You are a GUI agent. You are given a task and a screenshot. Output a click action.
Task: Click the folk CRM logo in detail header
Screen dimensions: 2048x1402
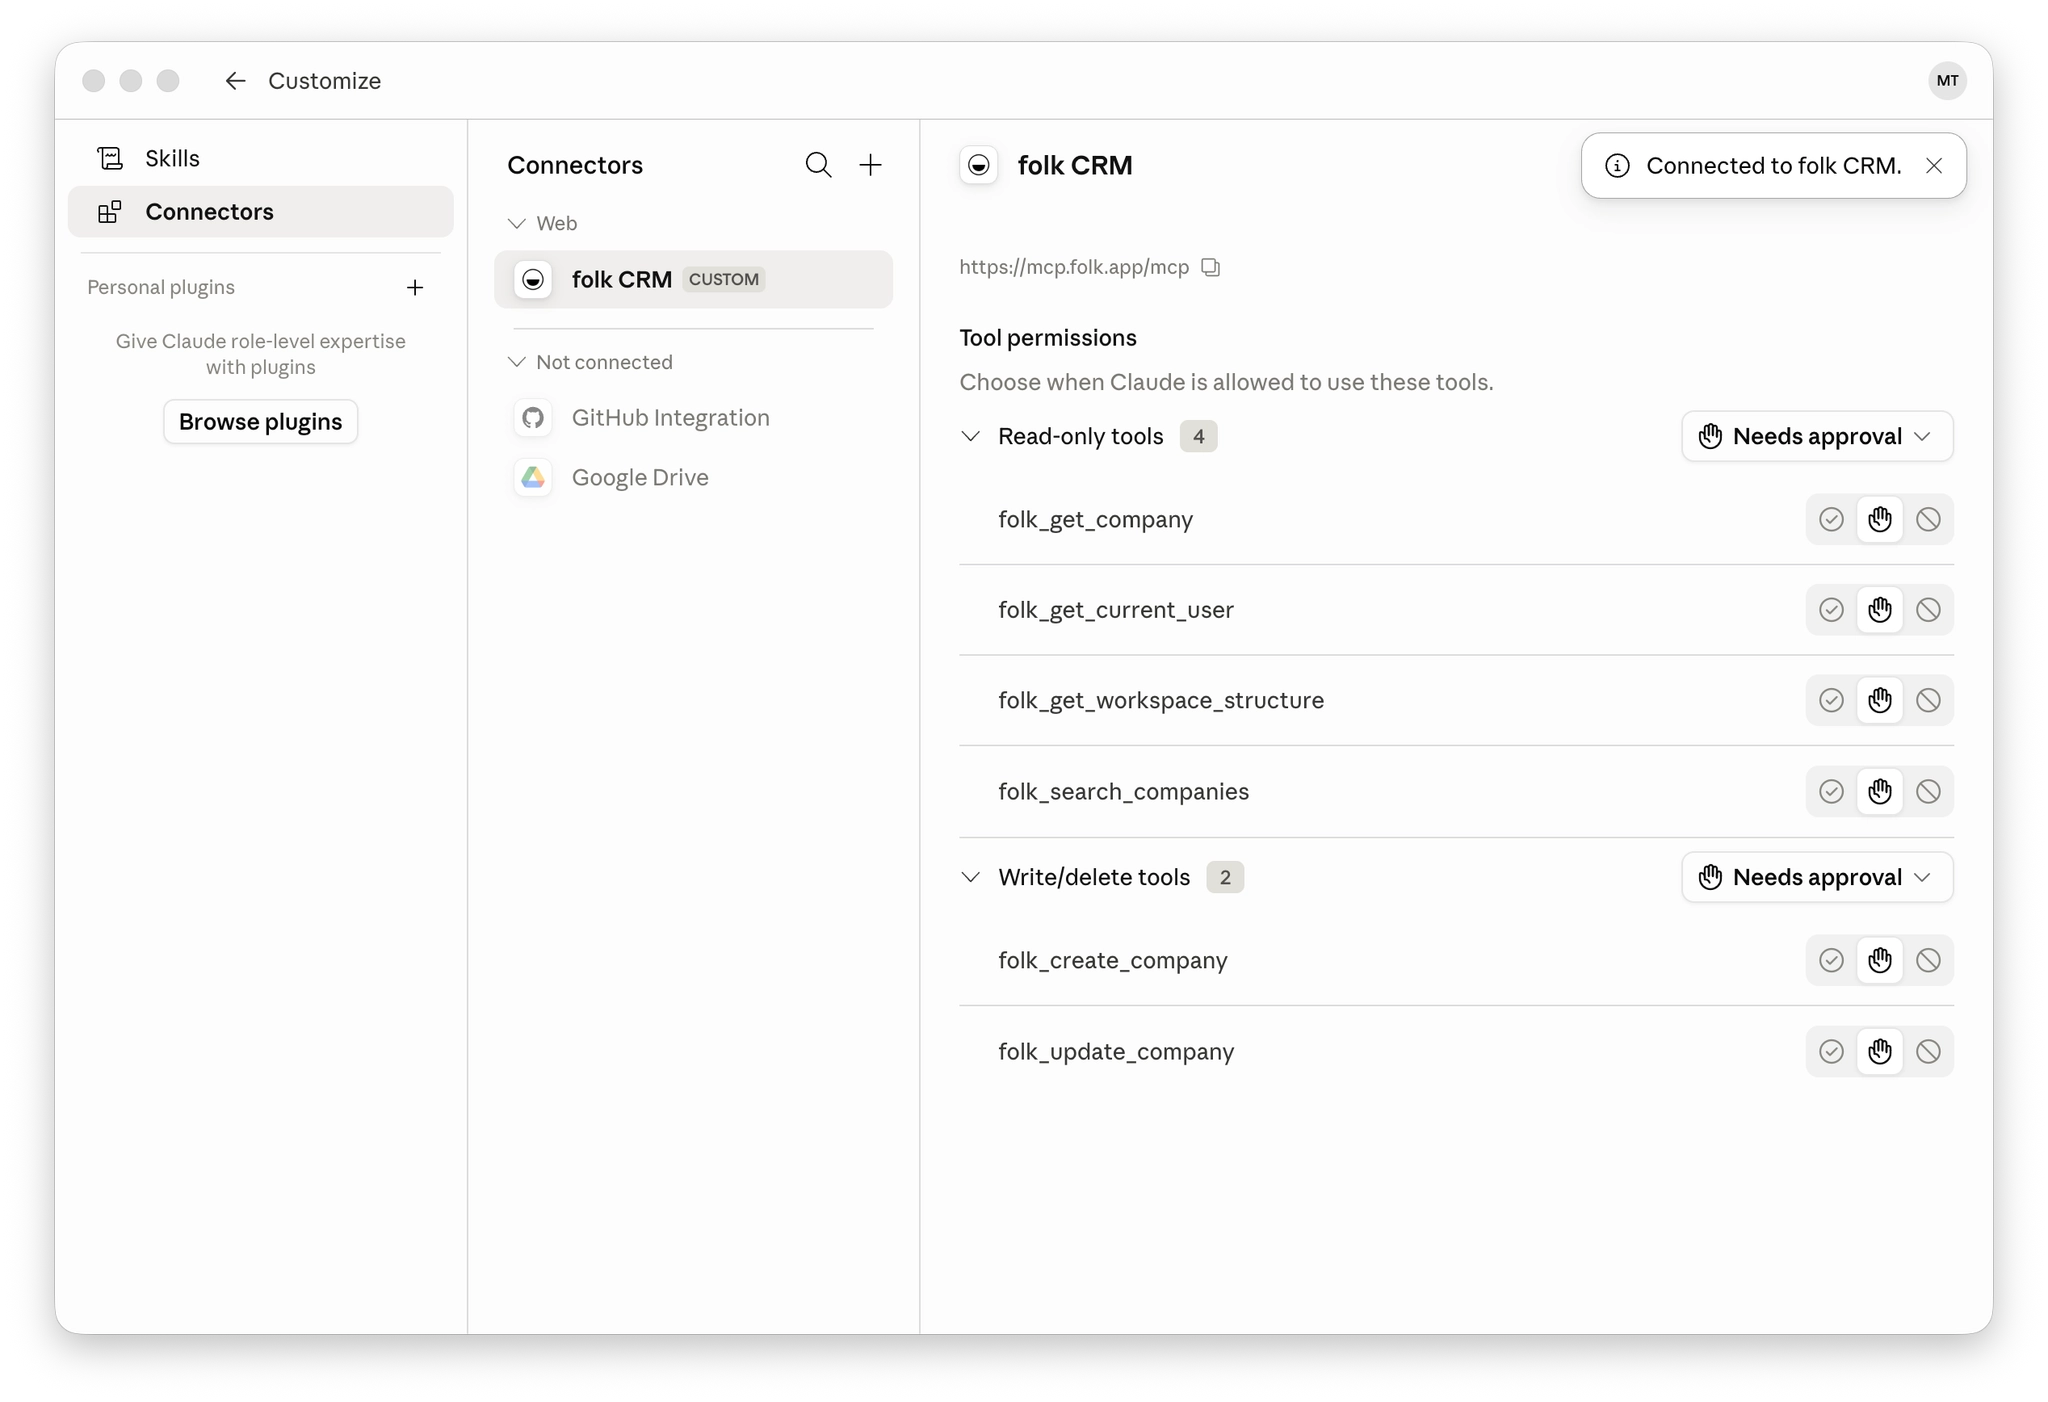pos(979,165)
